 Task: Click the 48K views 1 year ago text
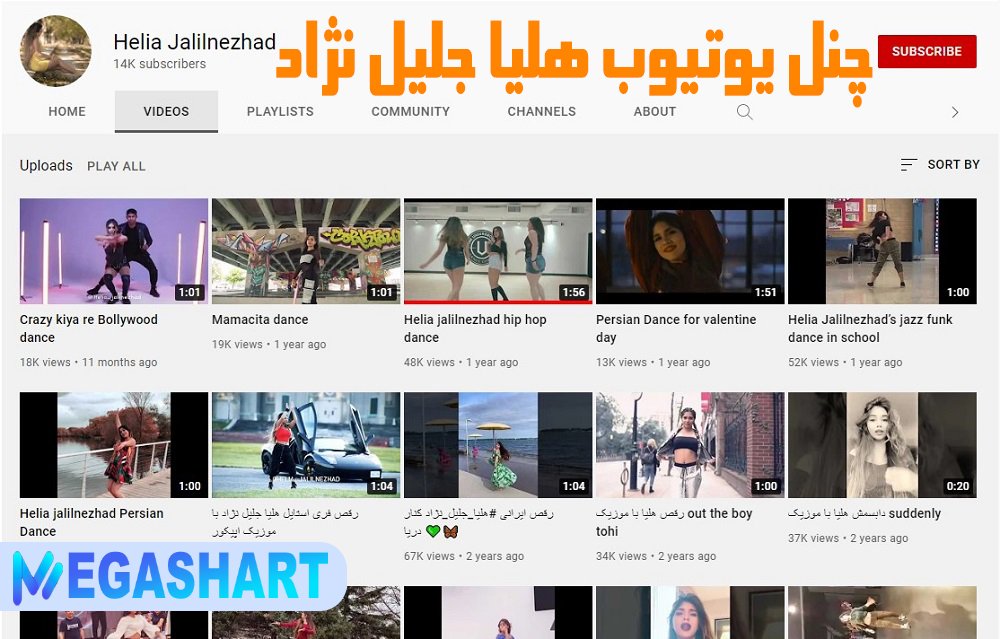click(461, 362)
